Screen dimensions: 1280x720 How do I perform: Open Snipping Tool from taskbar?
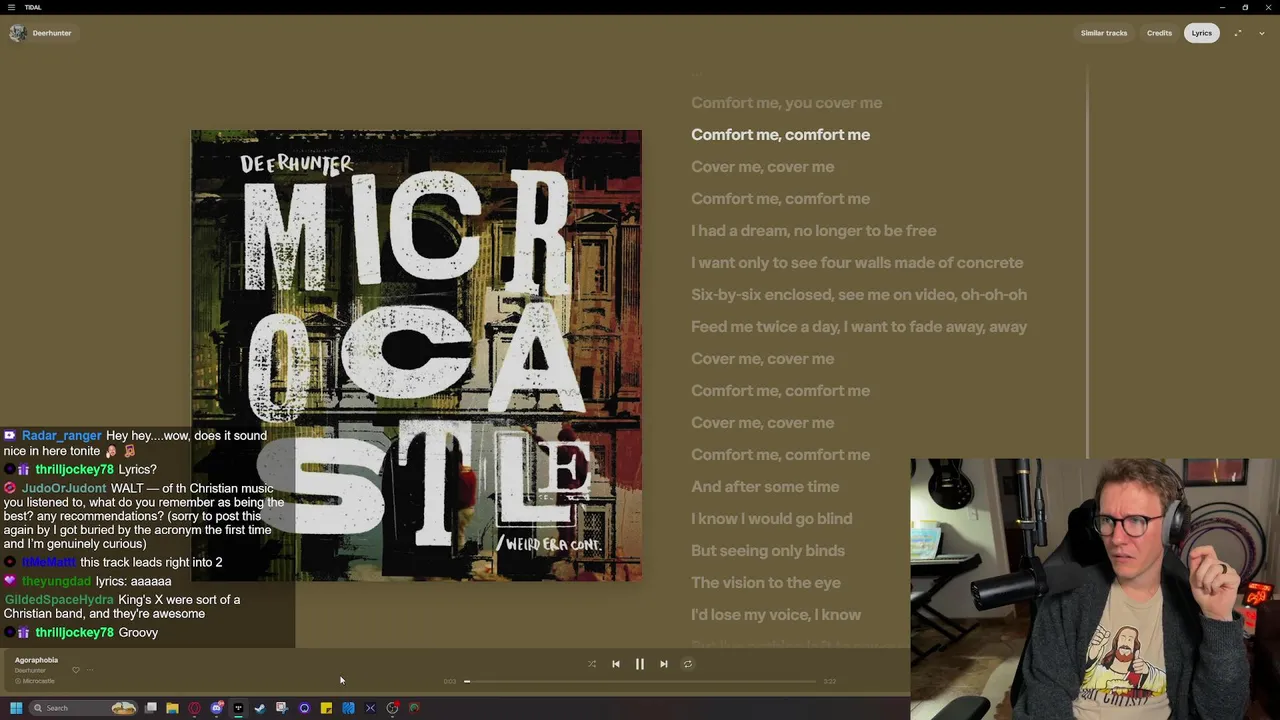(282, 708)
